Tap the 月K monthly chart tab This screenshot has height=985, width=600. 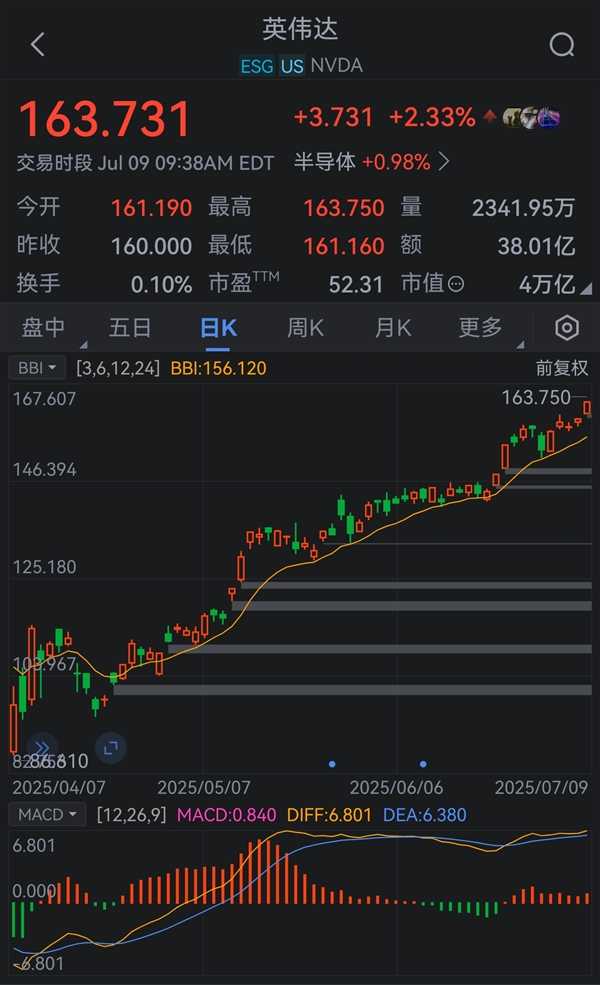393,328
